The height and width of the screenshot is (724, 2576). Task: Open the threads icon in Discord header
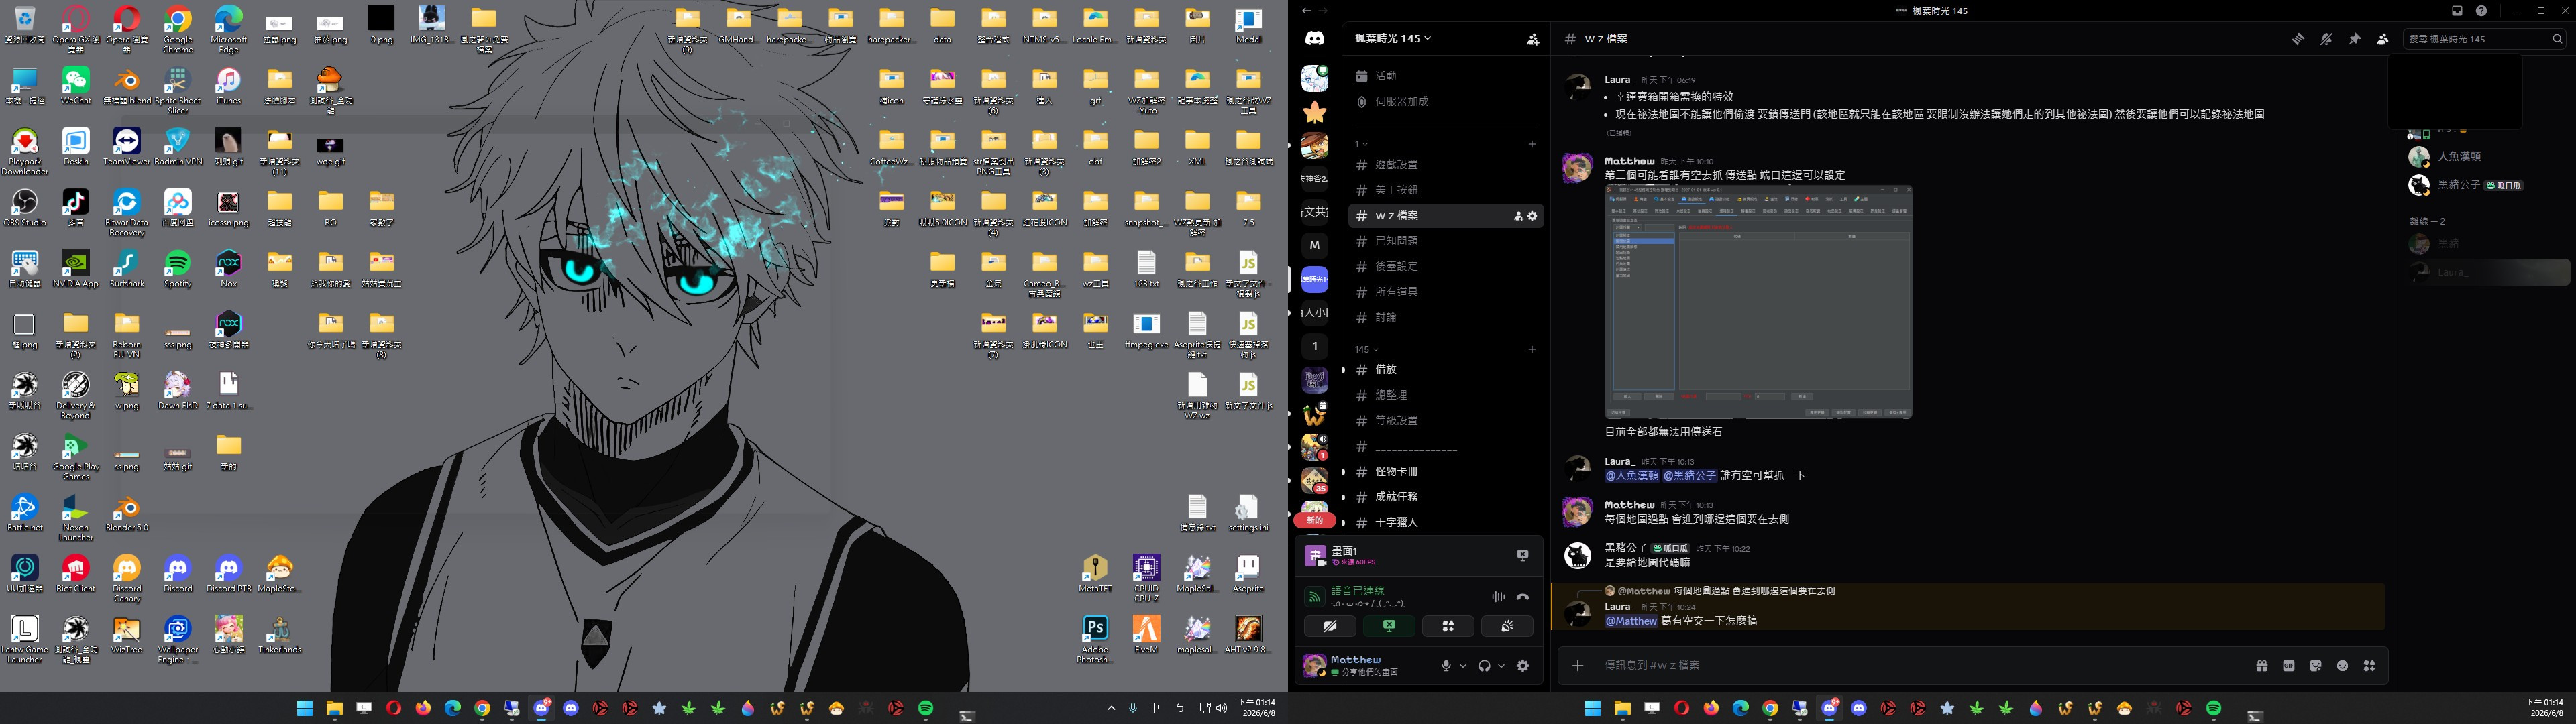[2298, 39]
